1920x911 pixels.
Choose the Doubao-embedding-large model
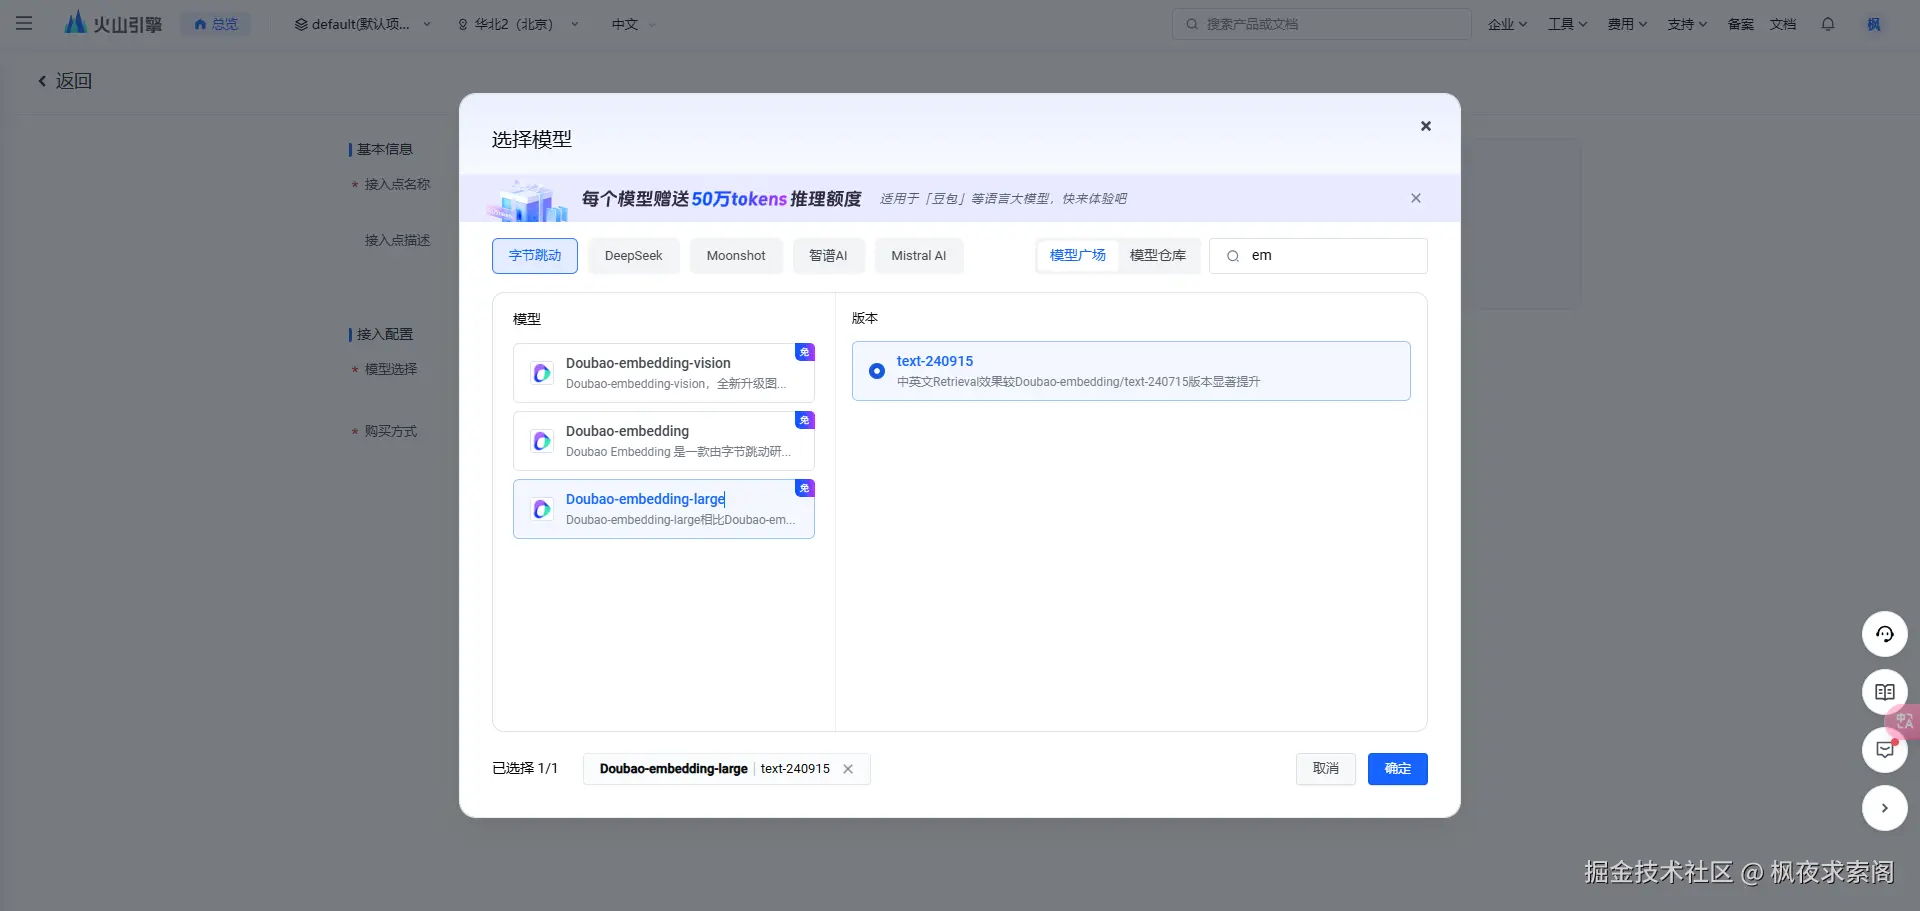pyautogui.click(x=664, y=509)
